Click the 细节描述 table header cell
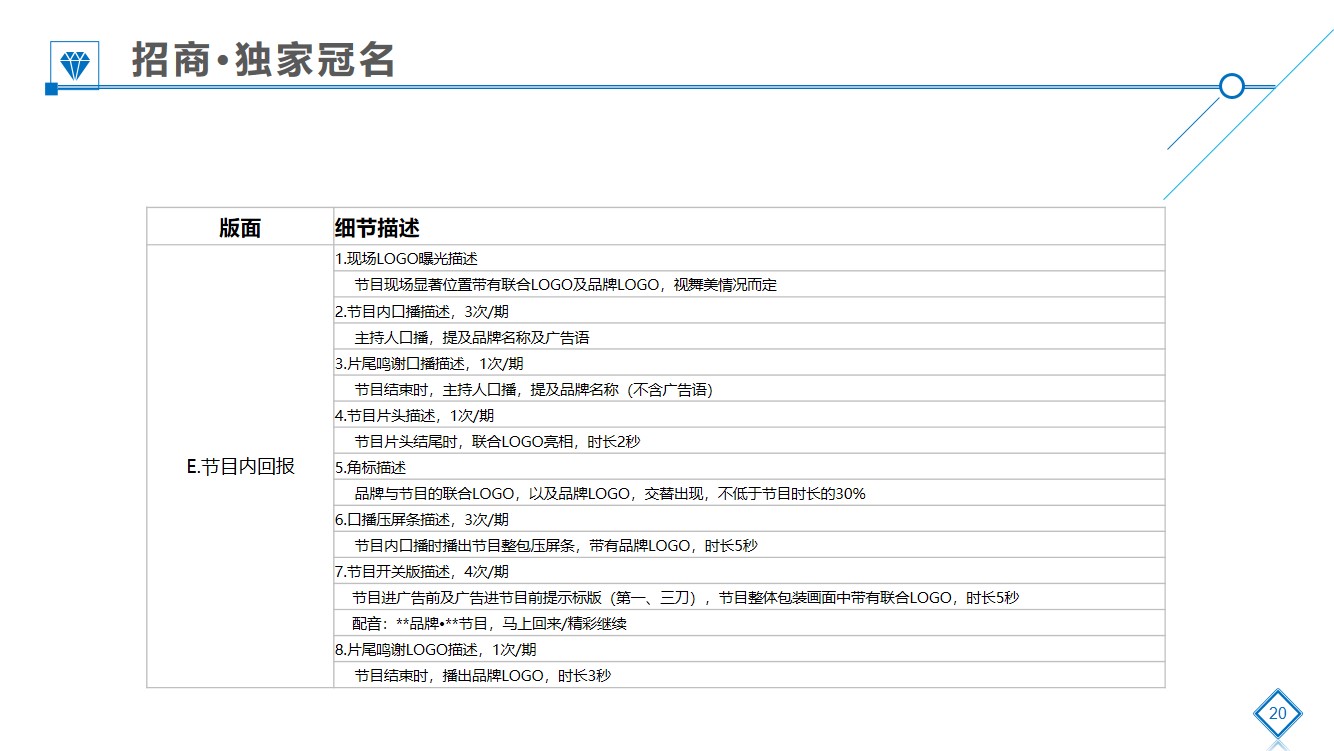Screen dimensions: 1334x751 pyautogui.click(x=749, y=227)
